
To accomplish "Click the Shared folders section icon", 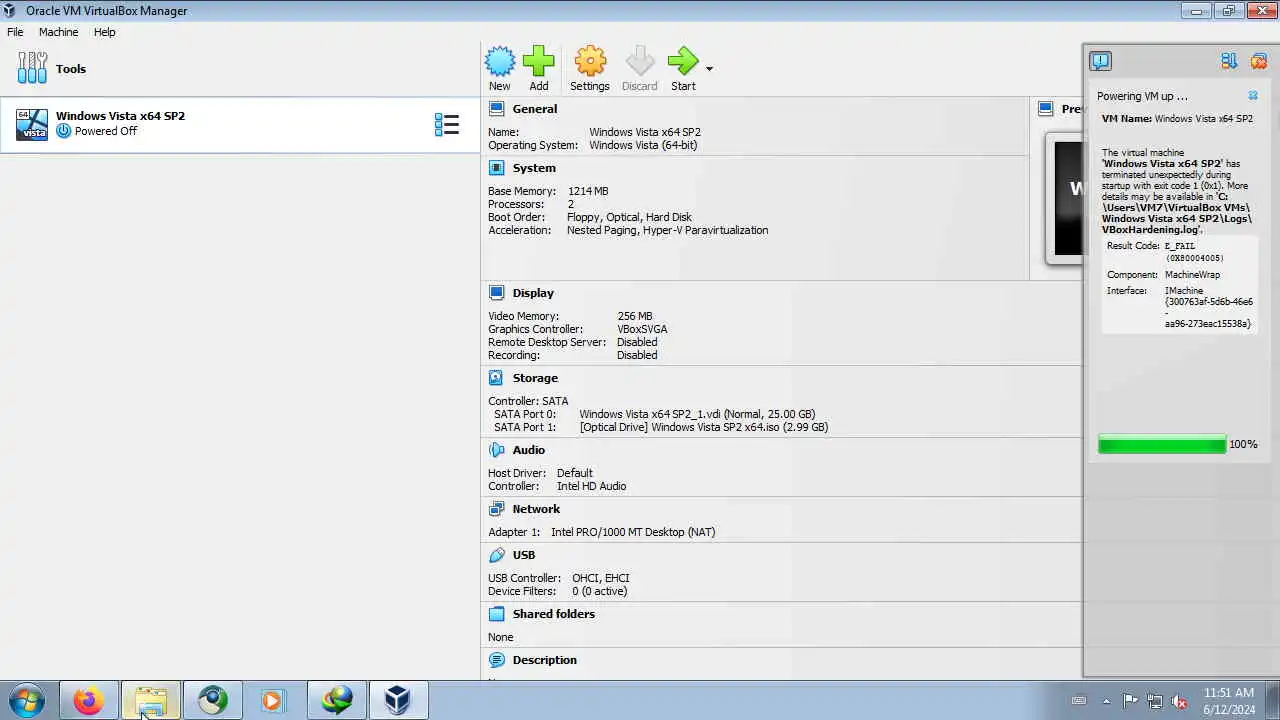I will click(x=497, y=614).
